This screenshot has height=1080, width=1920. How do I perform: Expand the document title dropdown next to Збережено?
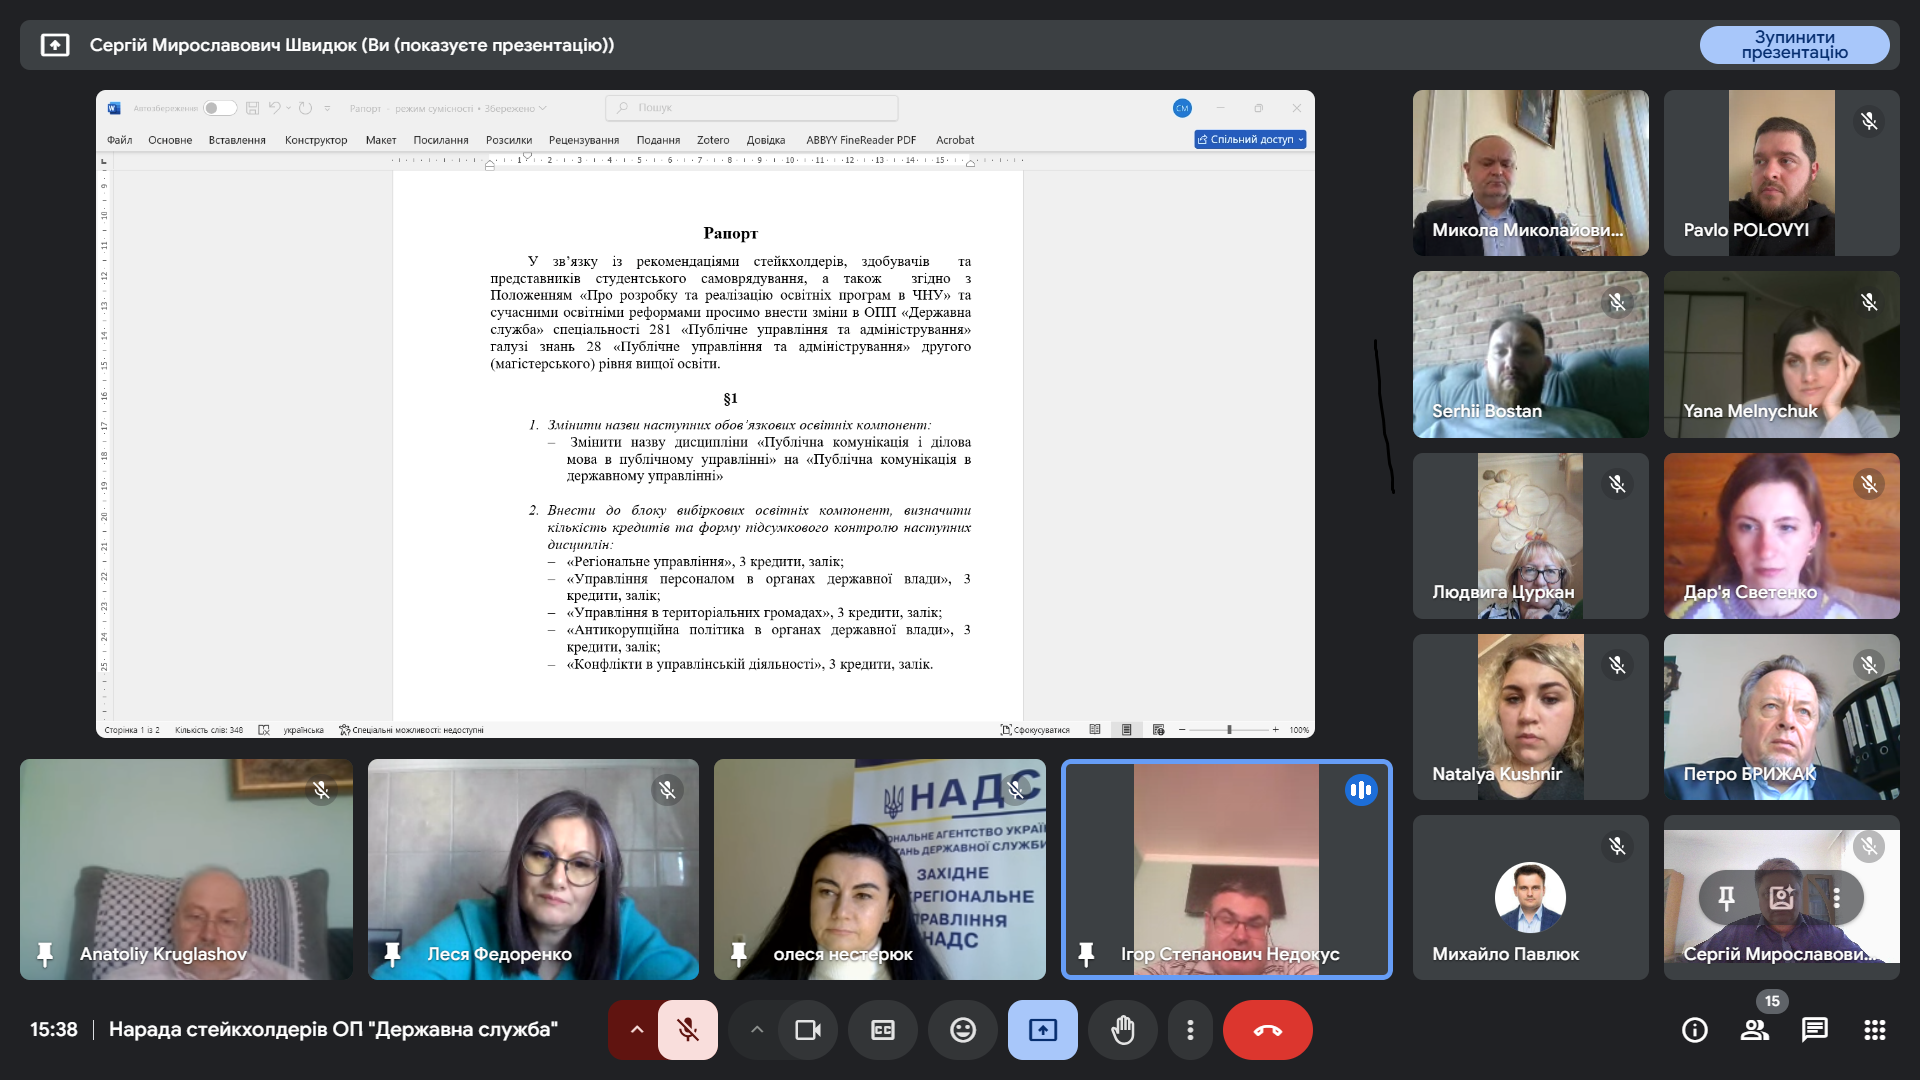click(543, 108)
